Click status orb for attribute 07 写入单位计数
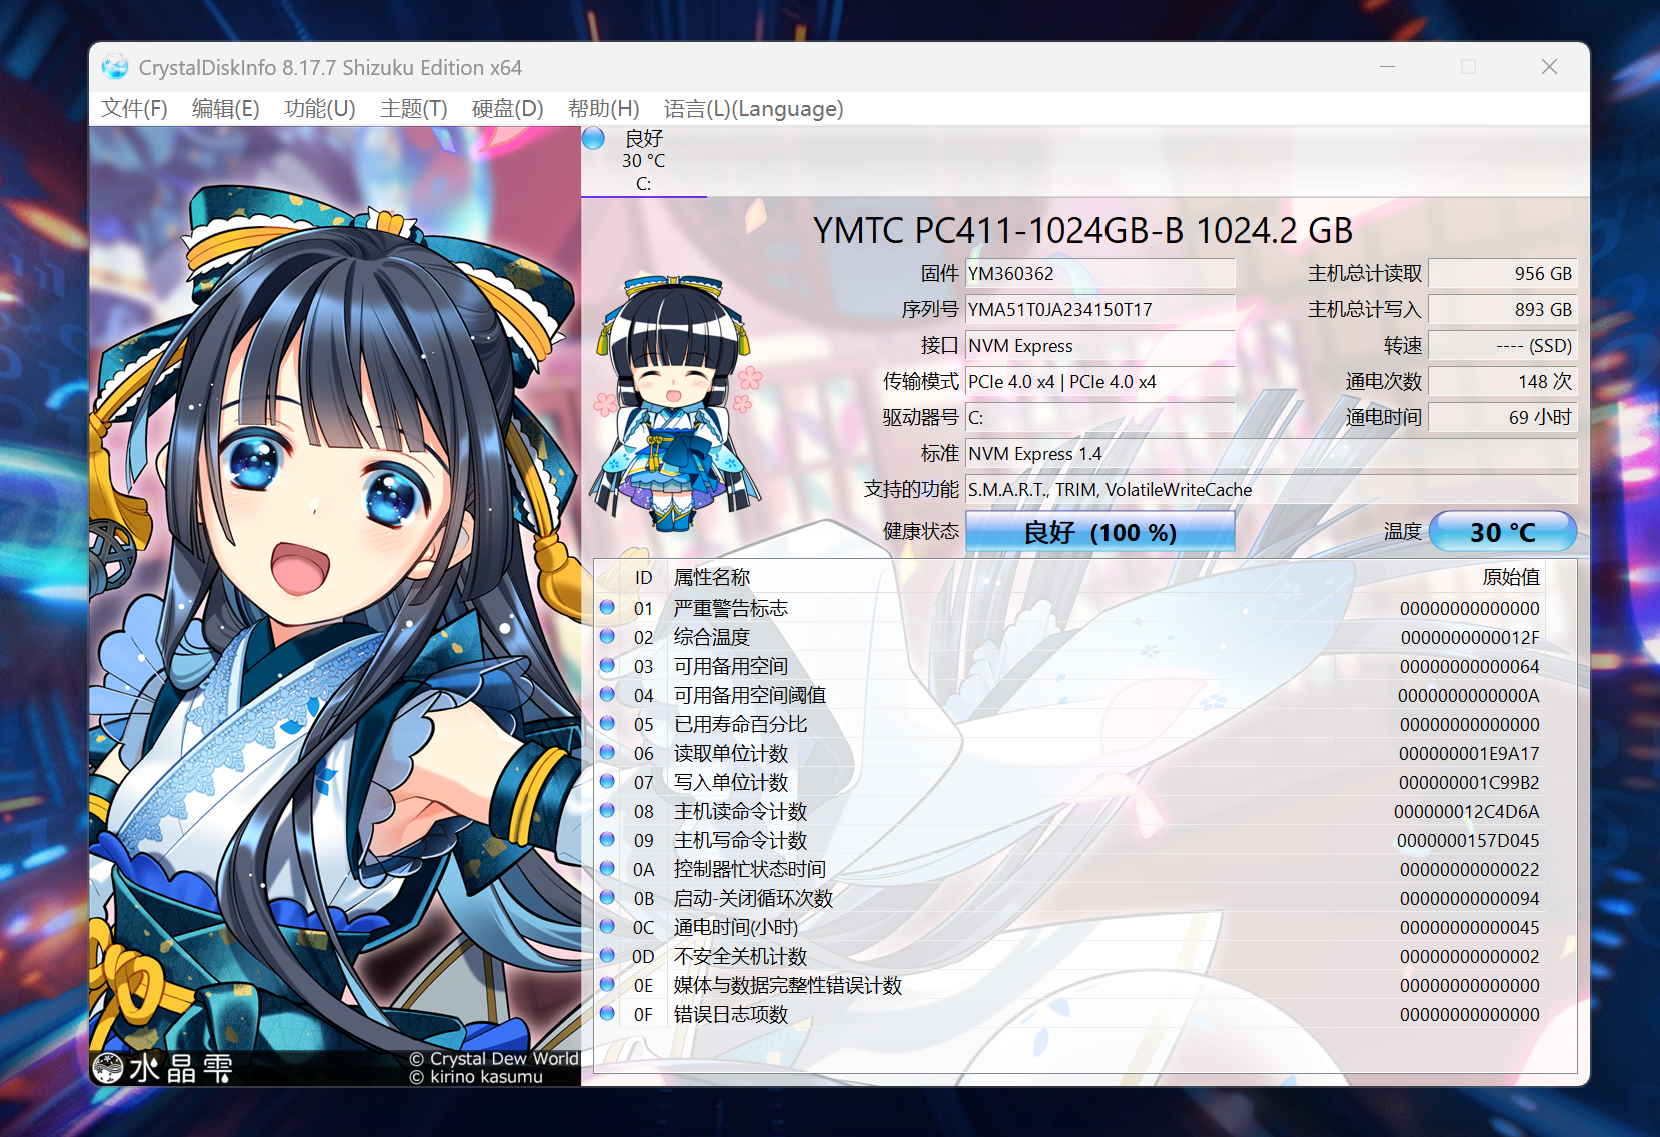The image size is (1660, 1137). tap(607, 781)
